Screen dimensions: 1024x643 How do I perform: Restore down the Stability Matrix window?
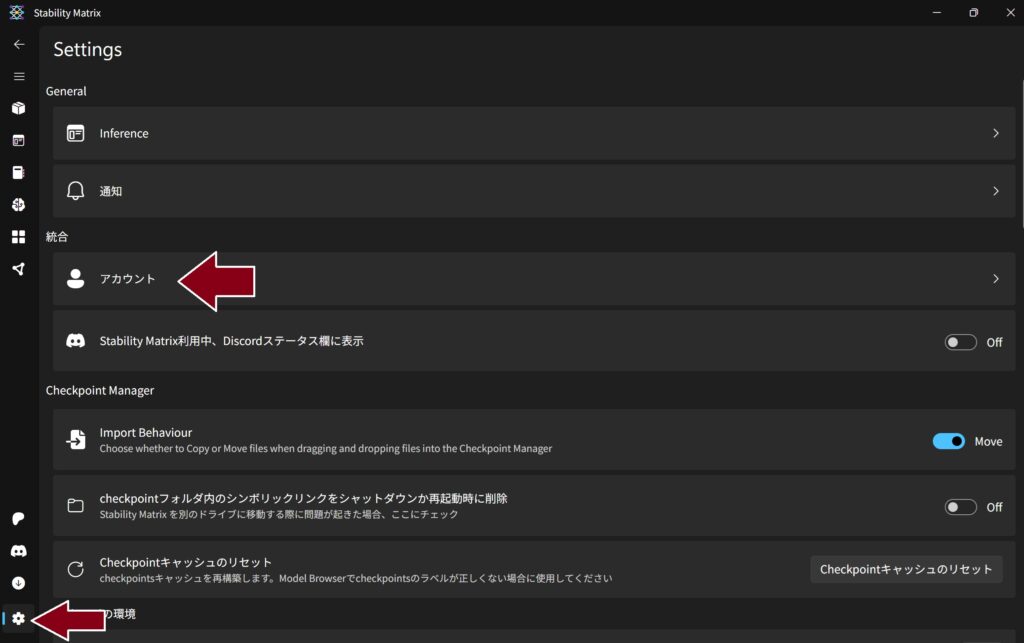[974, 12]
